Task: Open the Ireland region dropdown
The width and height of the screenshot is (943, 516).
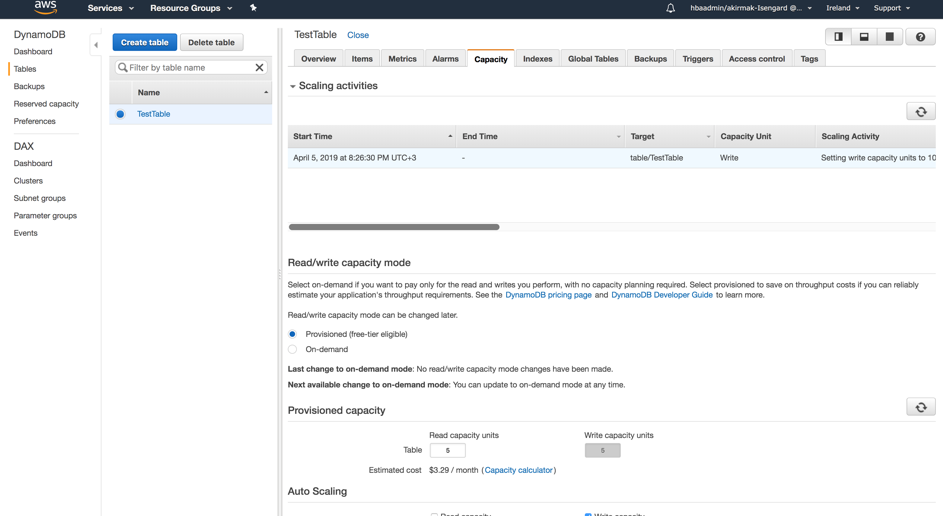Action: [x=843, y=8]
